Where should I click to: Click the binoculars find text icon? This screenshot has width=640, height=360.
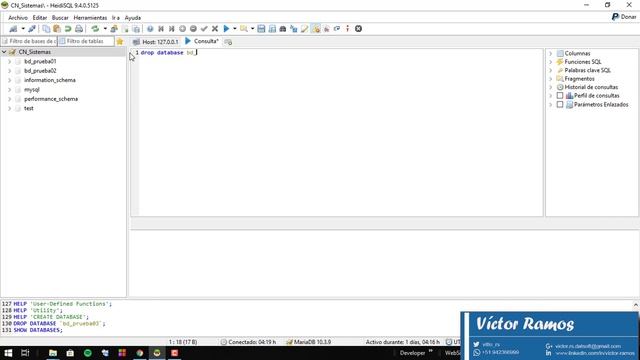(x=282, y=29)
